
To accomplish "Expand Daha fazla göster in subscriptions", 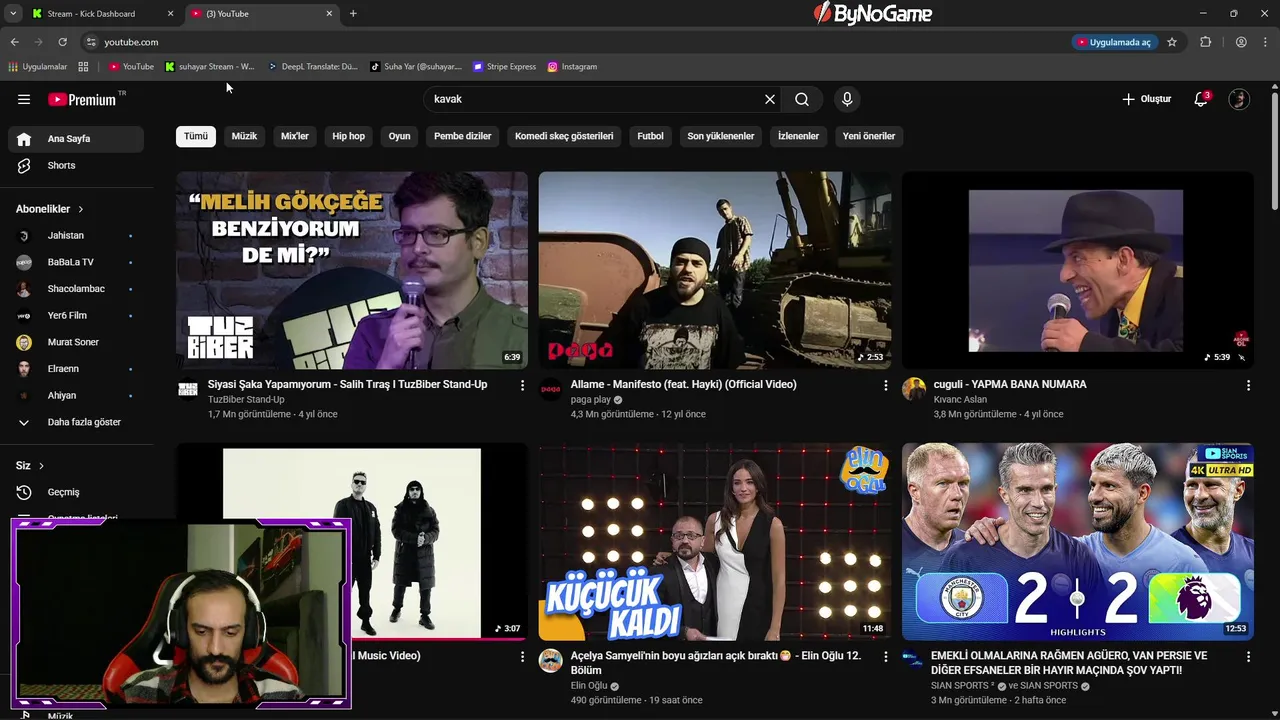I will pyautogui.click(x=76, y=422).
